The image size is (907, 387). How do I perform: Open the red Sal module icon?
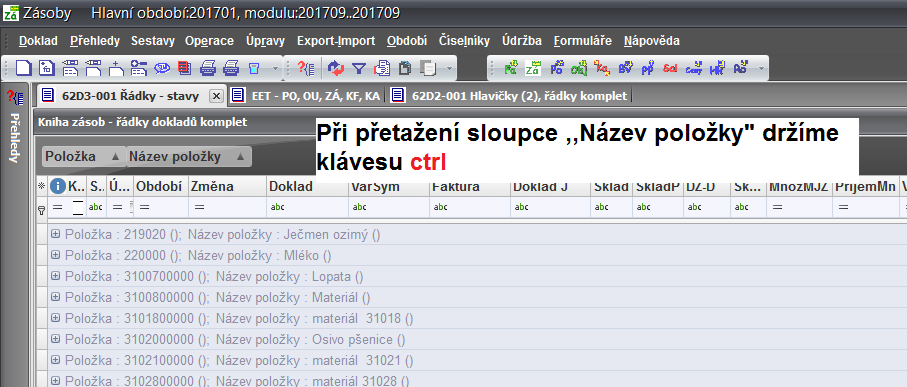coord(670,68)
